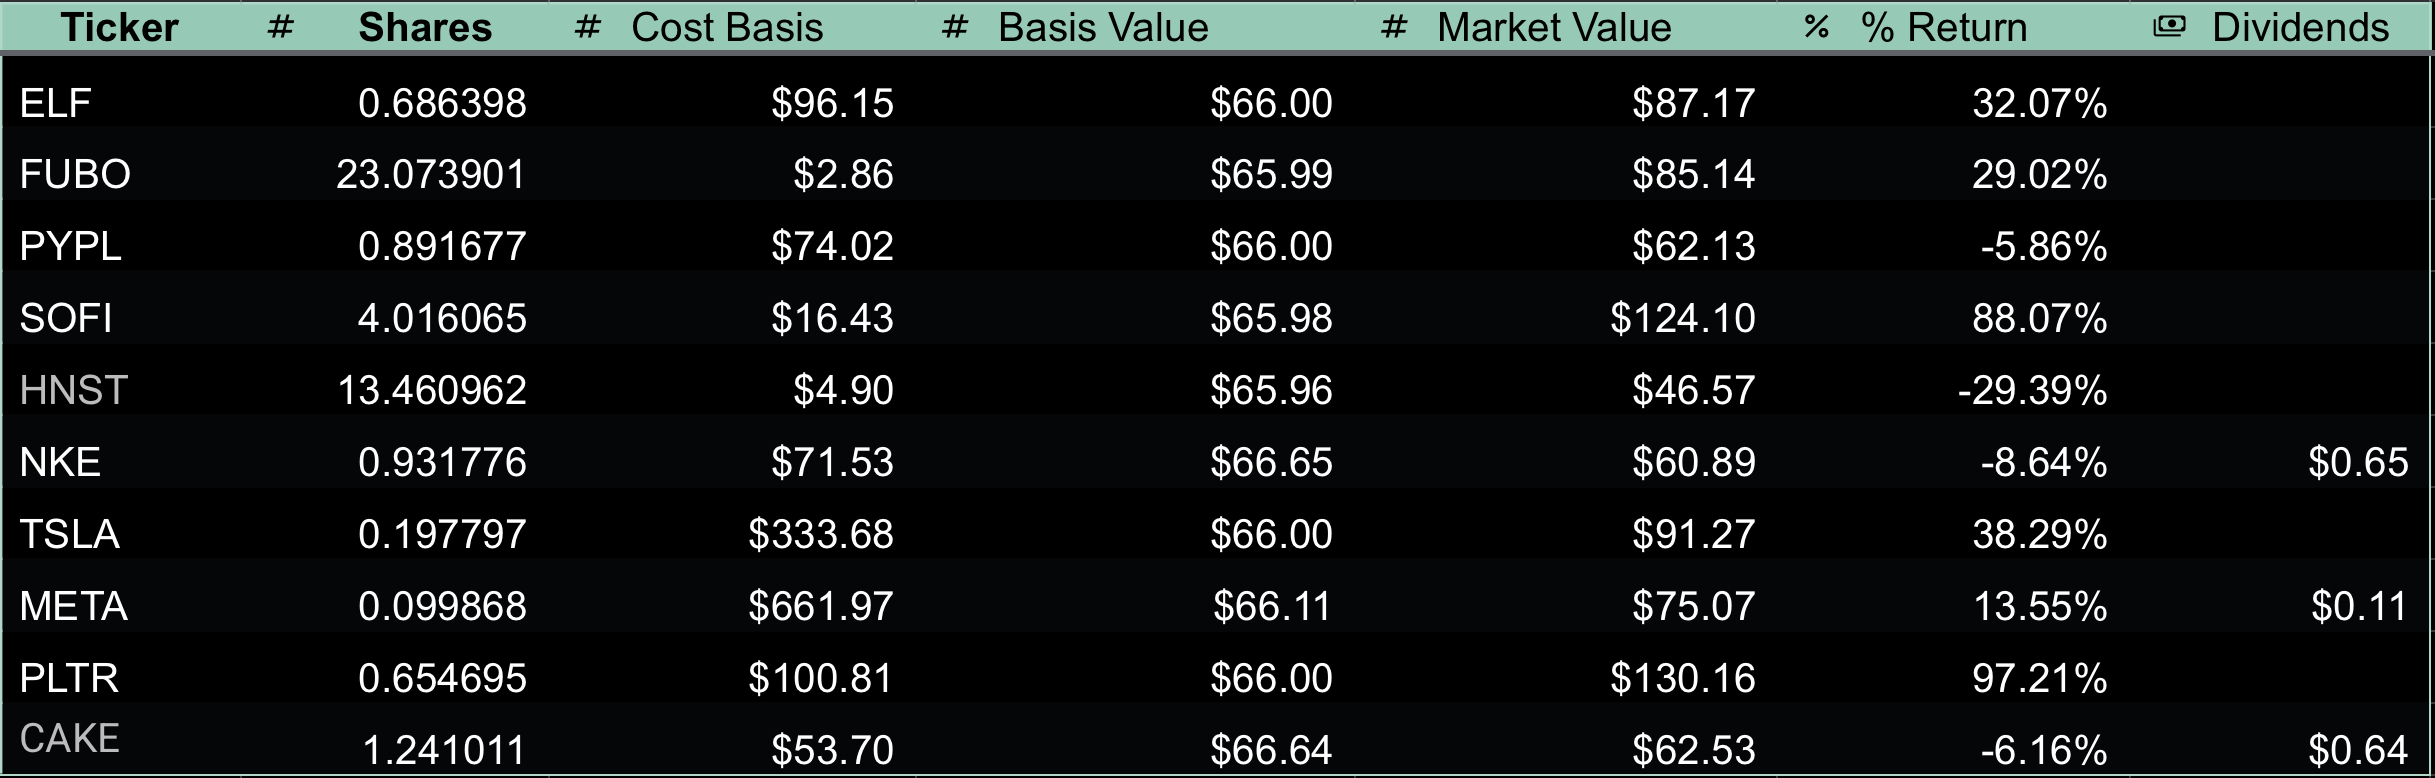Click the greyed-out CAKE ticker

[69, 739]
